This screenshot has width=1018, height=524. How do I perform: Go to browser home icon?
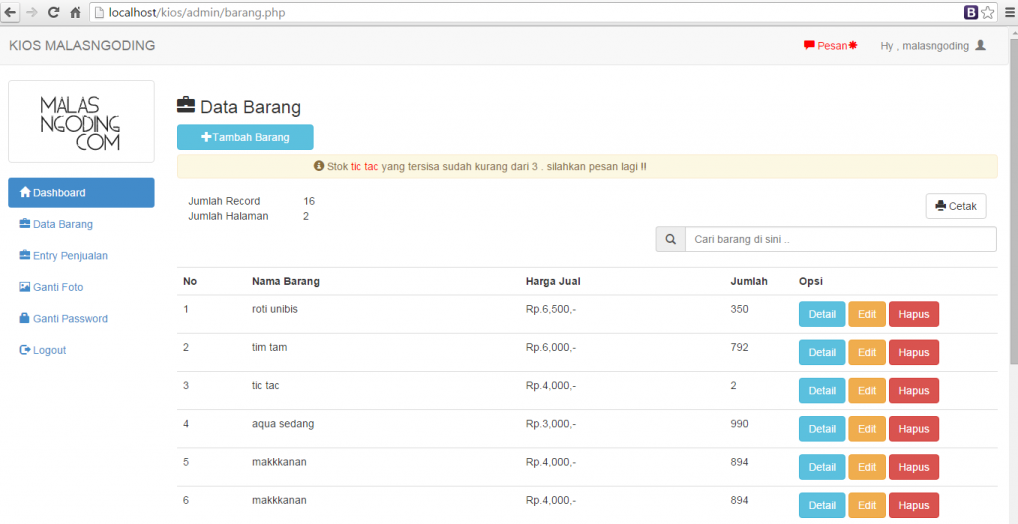point(75,12)
